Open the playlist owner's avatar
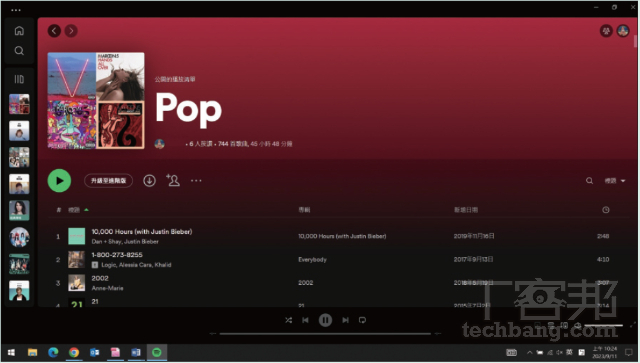The image size is (640, 363). (160, 144)
